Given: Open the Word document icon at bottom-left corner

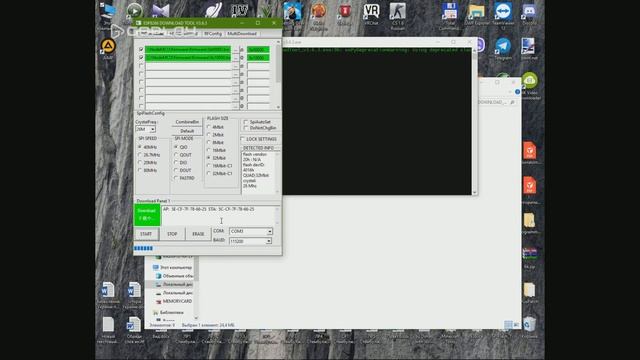Looking at the screenshot, I should click(x=107, y=291).
